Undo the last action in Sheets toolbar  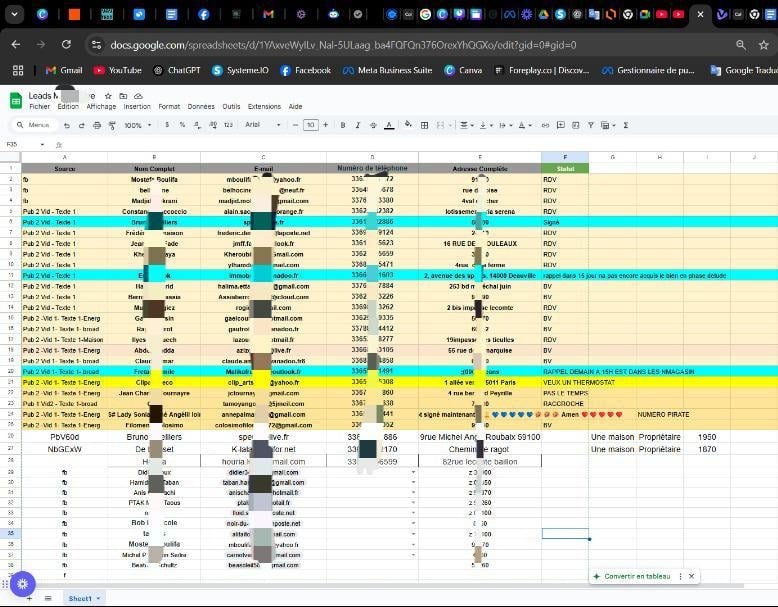[67, 125]
